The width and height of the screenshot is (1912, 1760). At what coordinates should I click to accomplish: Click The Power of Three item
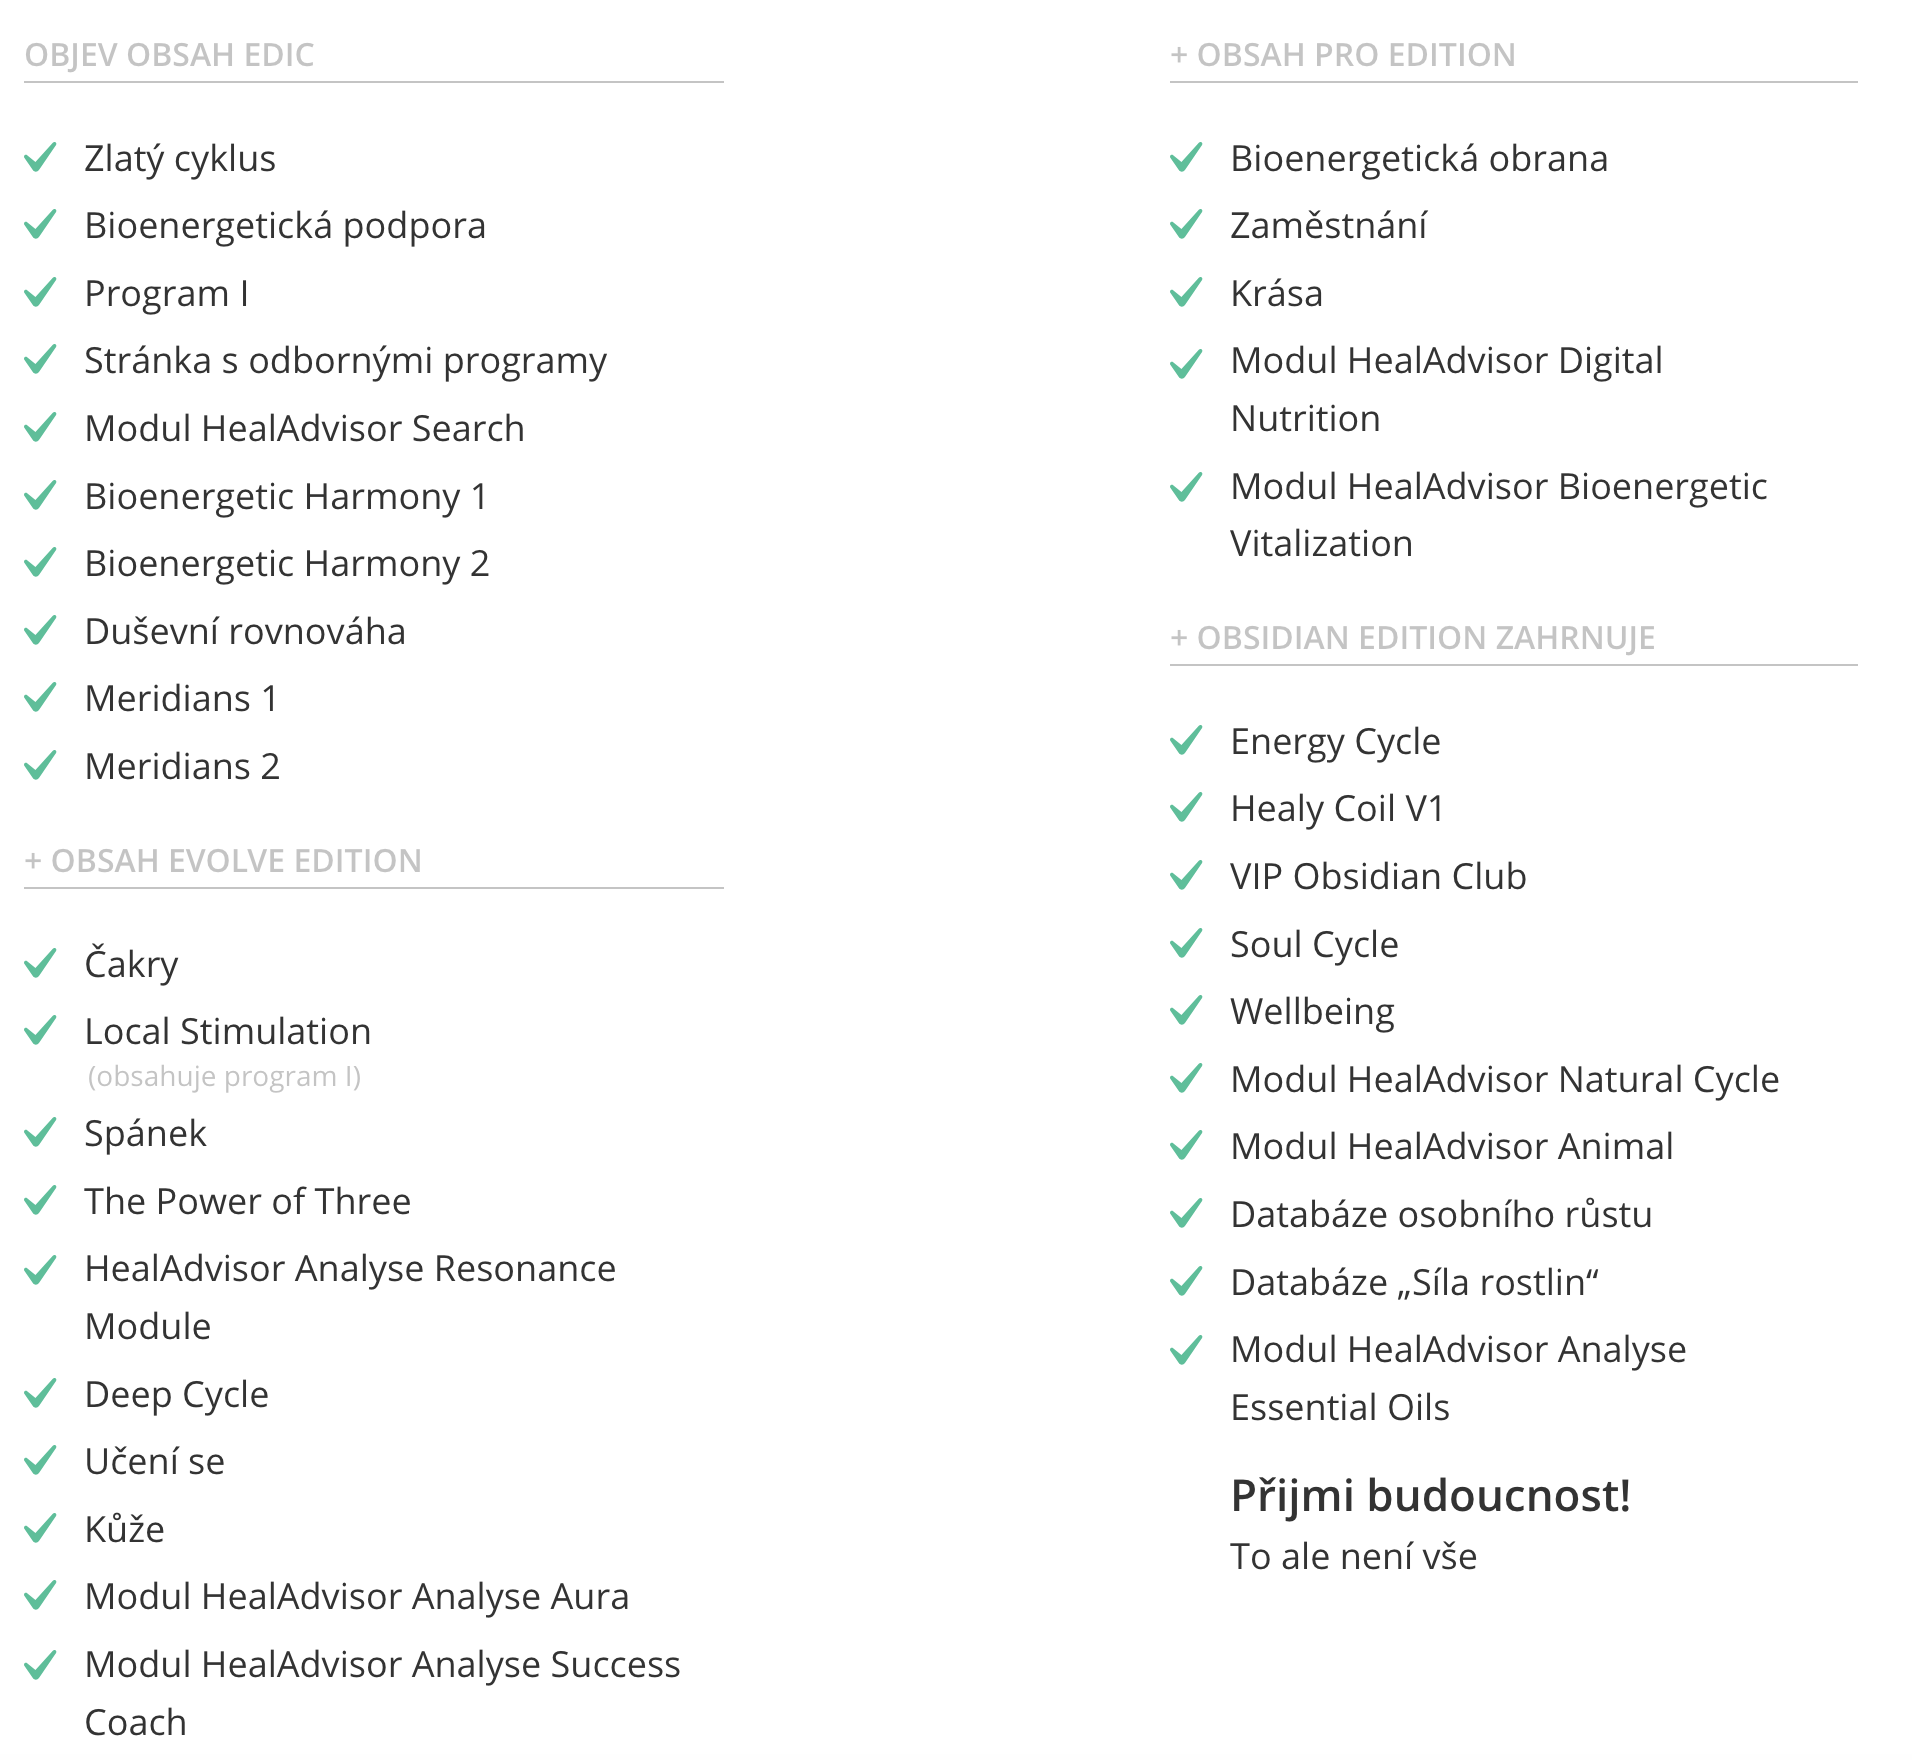click(x=247, y=1201)
